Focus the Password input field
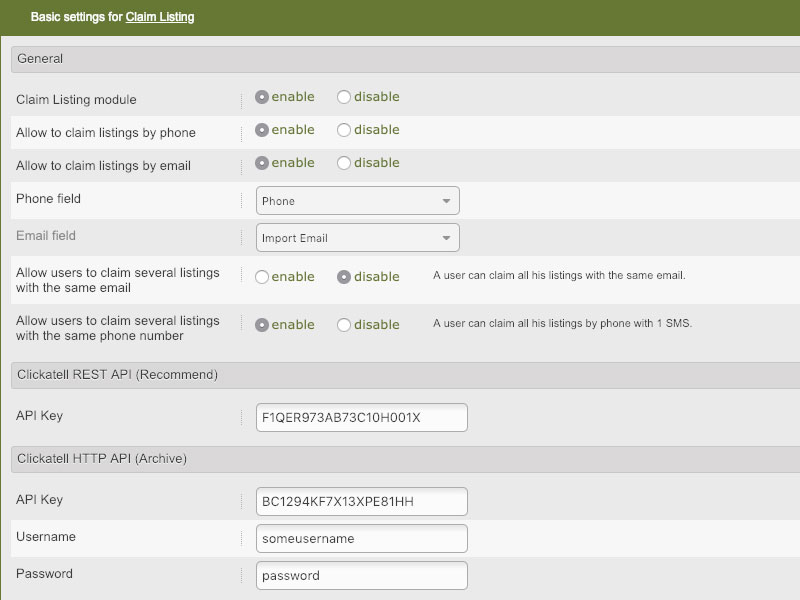The image size is (800, 600). coord(361,576)
